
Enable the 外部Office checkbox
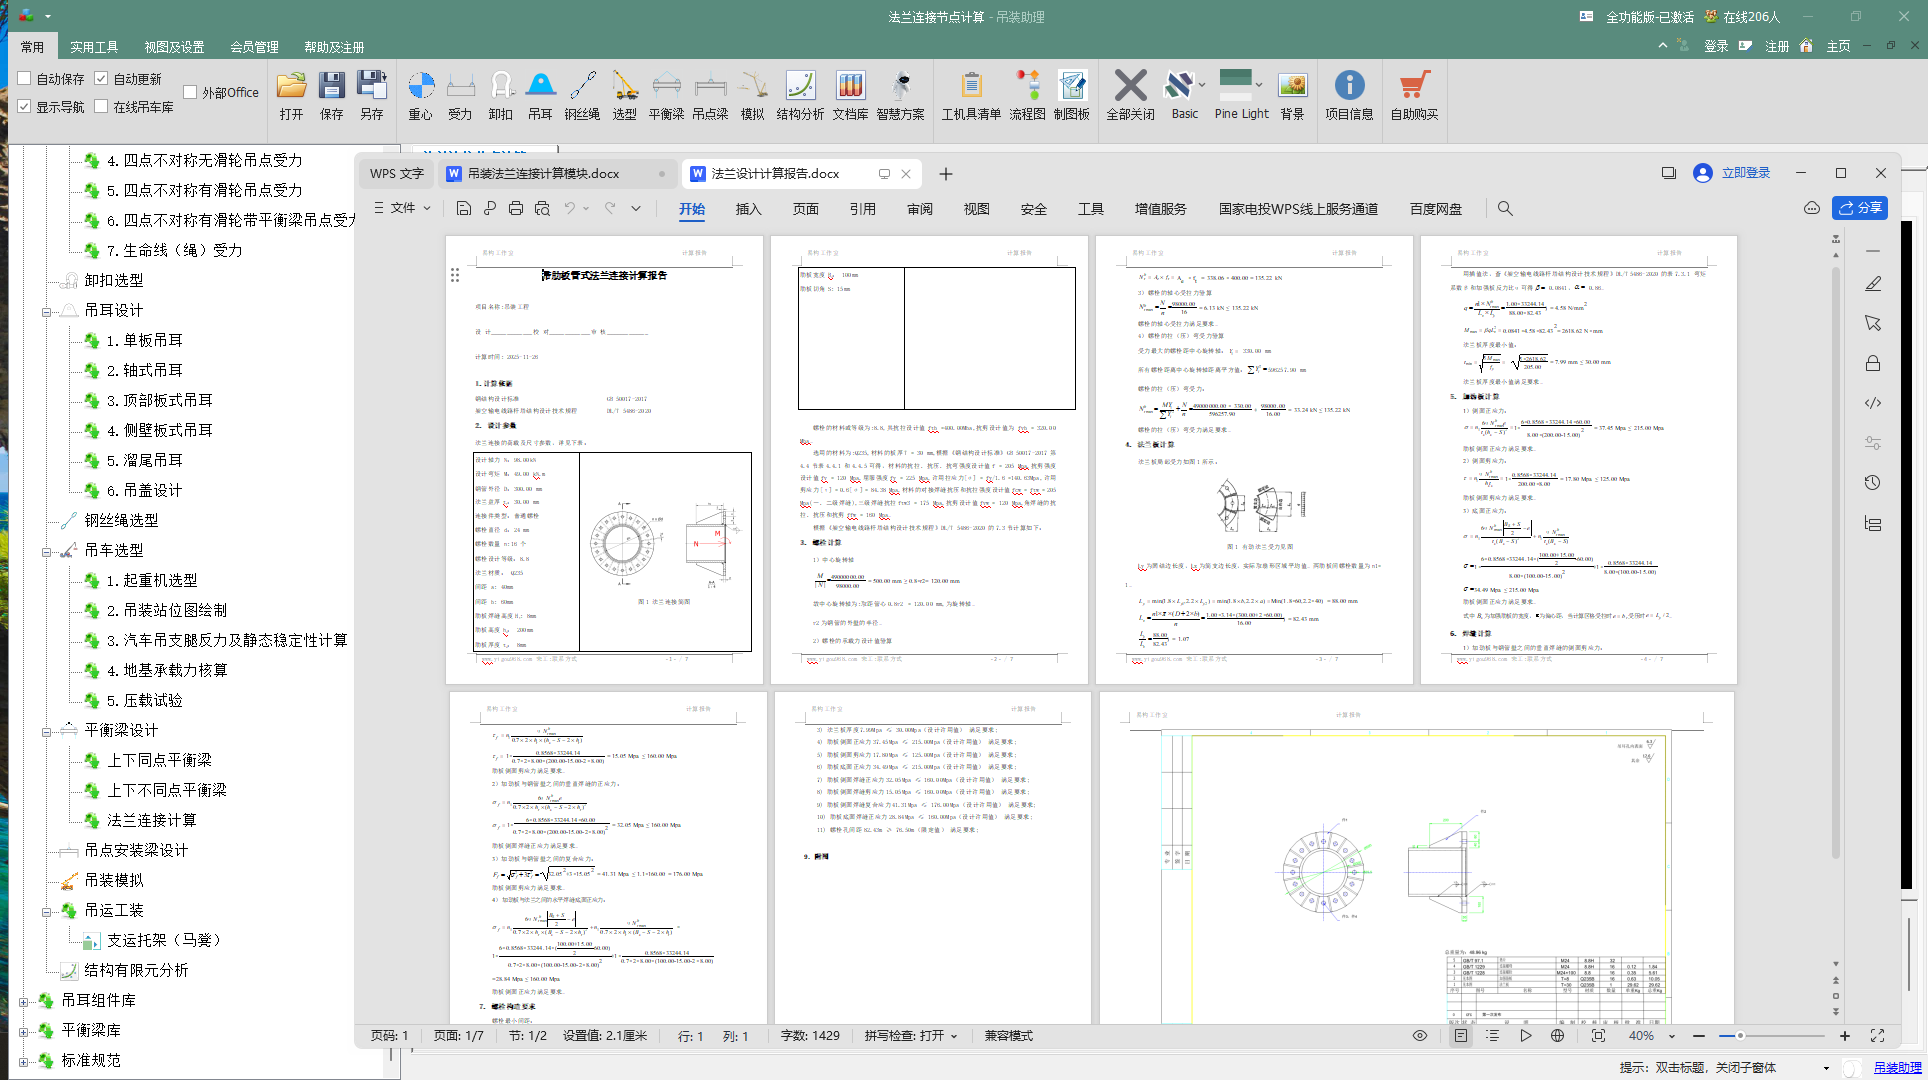point(190,92)
